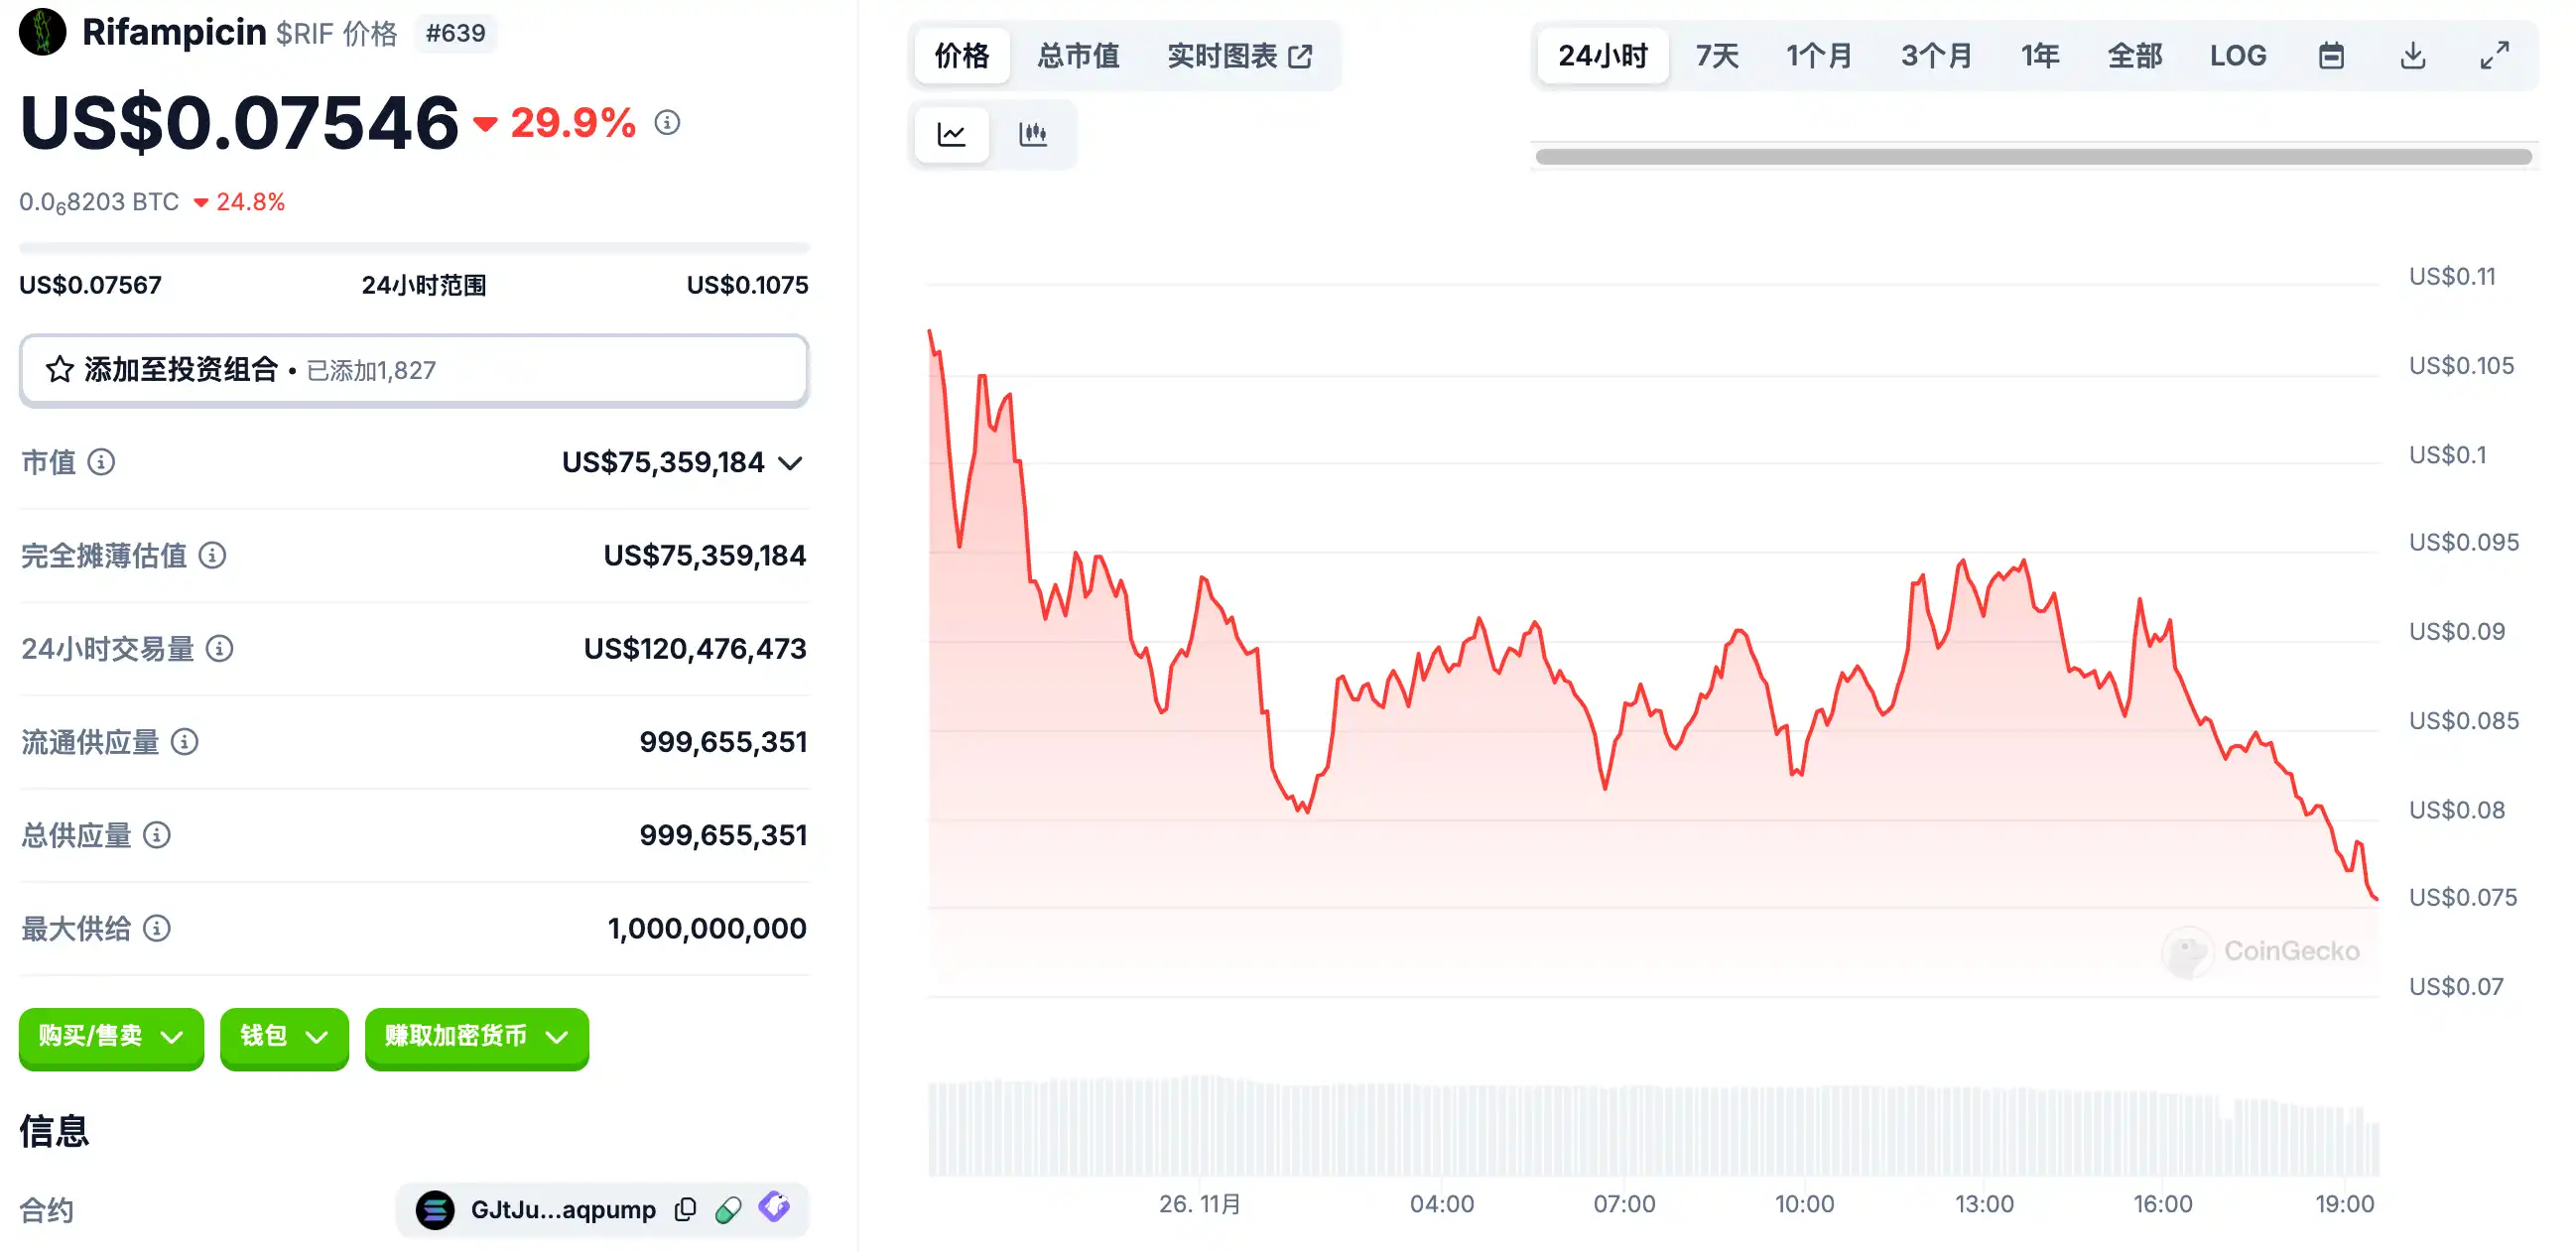Switch to the line chart view icon
The width and height of the screenshot is (2576, 1252).
click(x=951, y=134)
